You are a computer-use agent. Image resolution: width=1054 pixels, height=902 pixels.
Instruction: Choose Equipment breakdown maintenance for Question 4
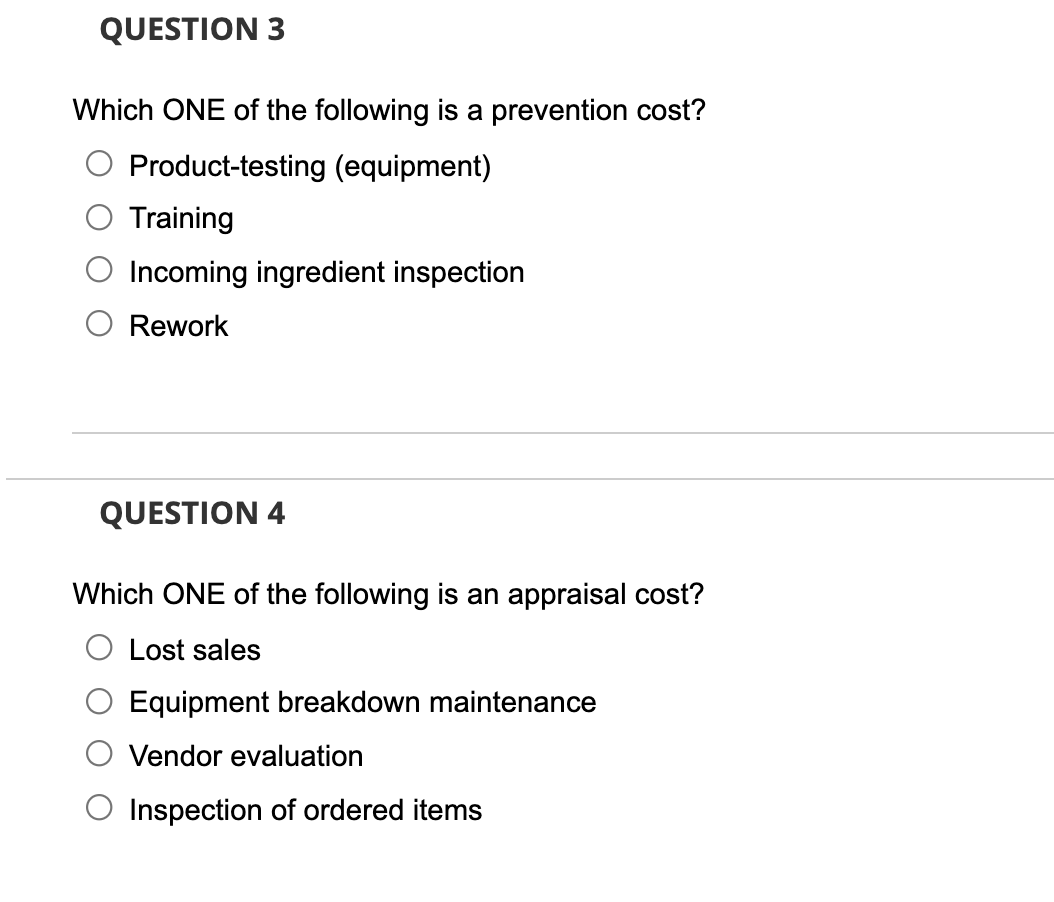point(99,699)
